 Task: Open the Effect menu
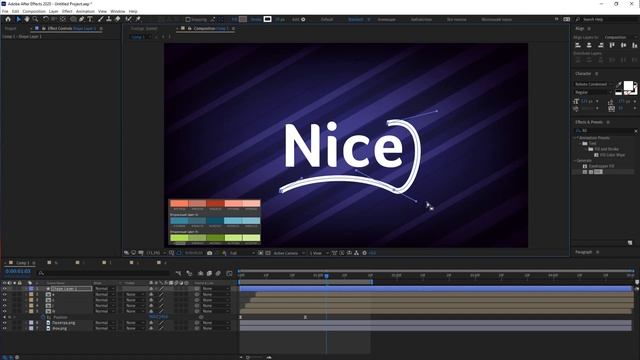coord(67,11)
